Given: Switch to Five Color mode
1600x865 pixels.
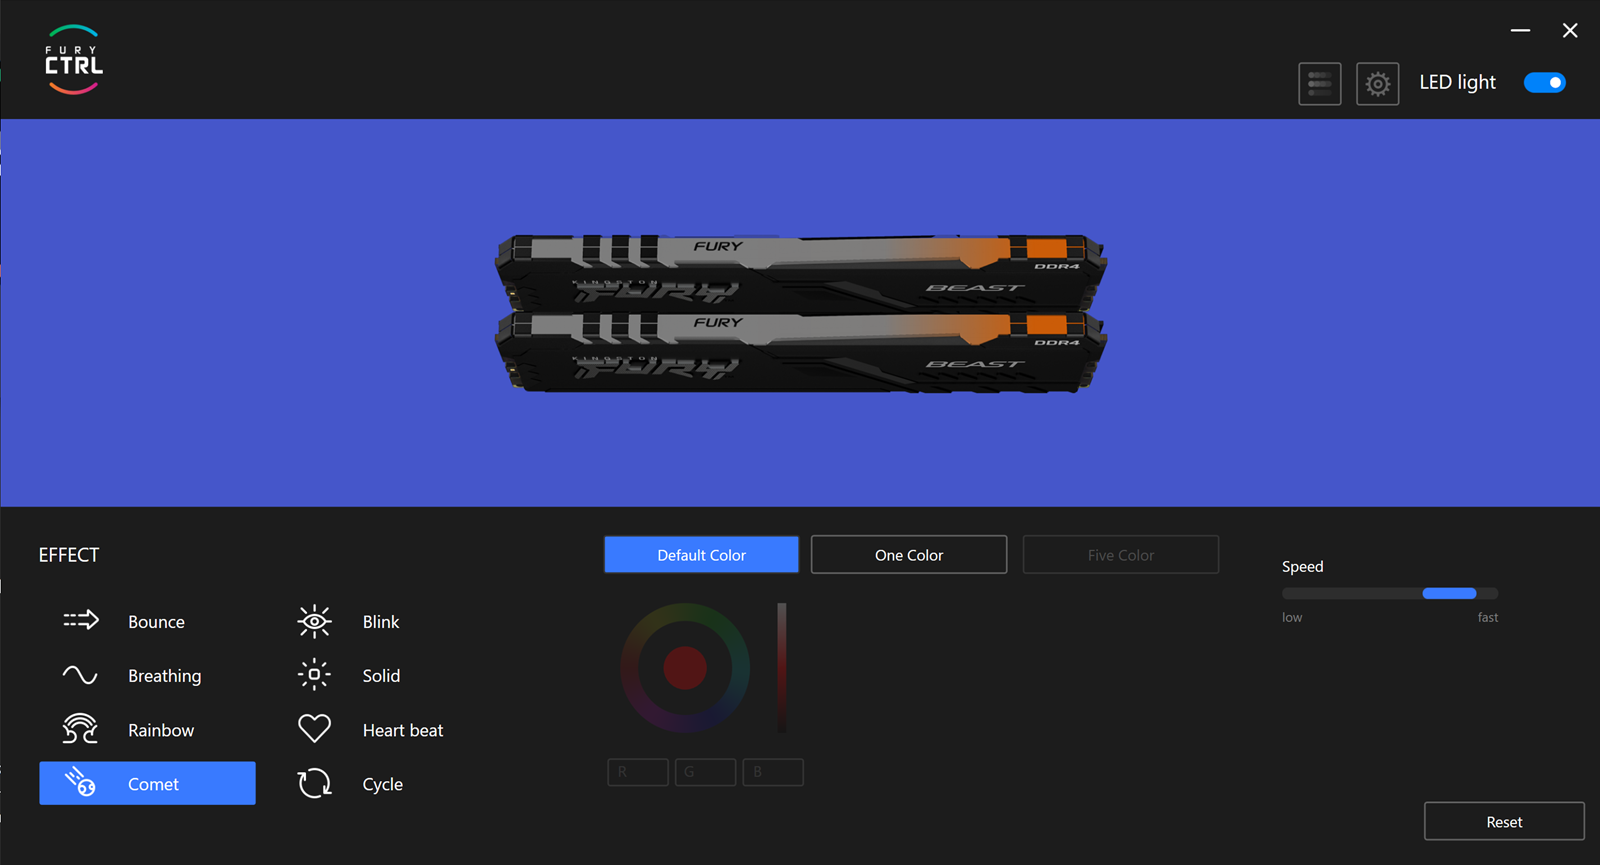Looking at the screenshot, I should click(1121, 554).
